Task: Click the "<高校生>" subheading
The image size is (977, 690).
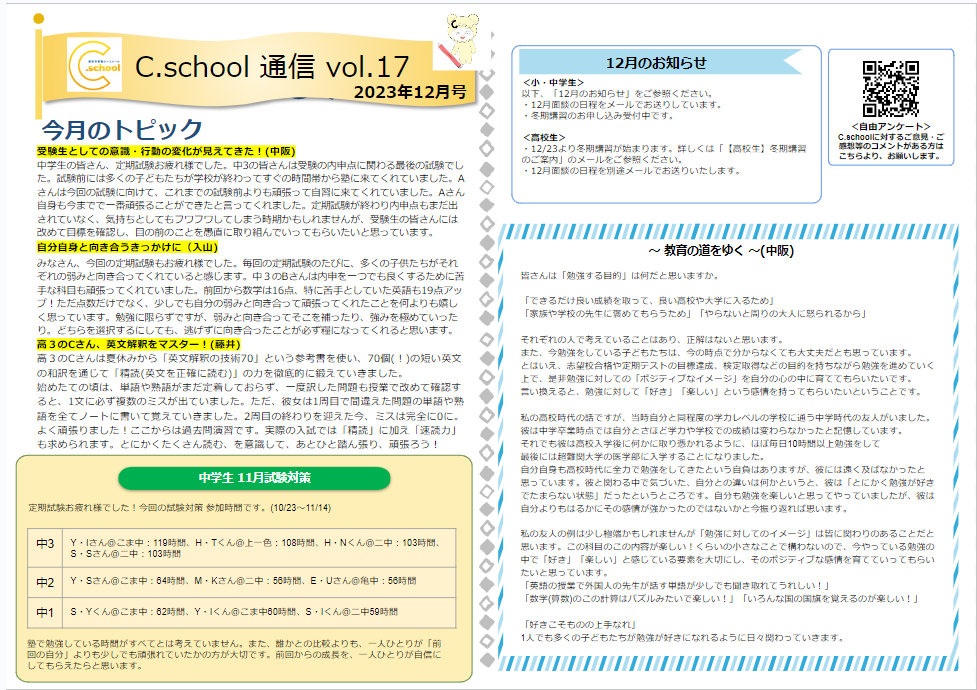Action: (x=545, y=137)
